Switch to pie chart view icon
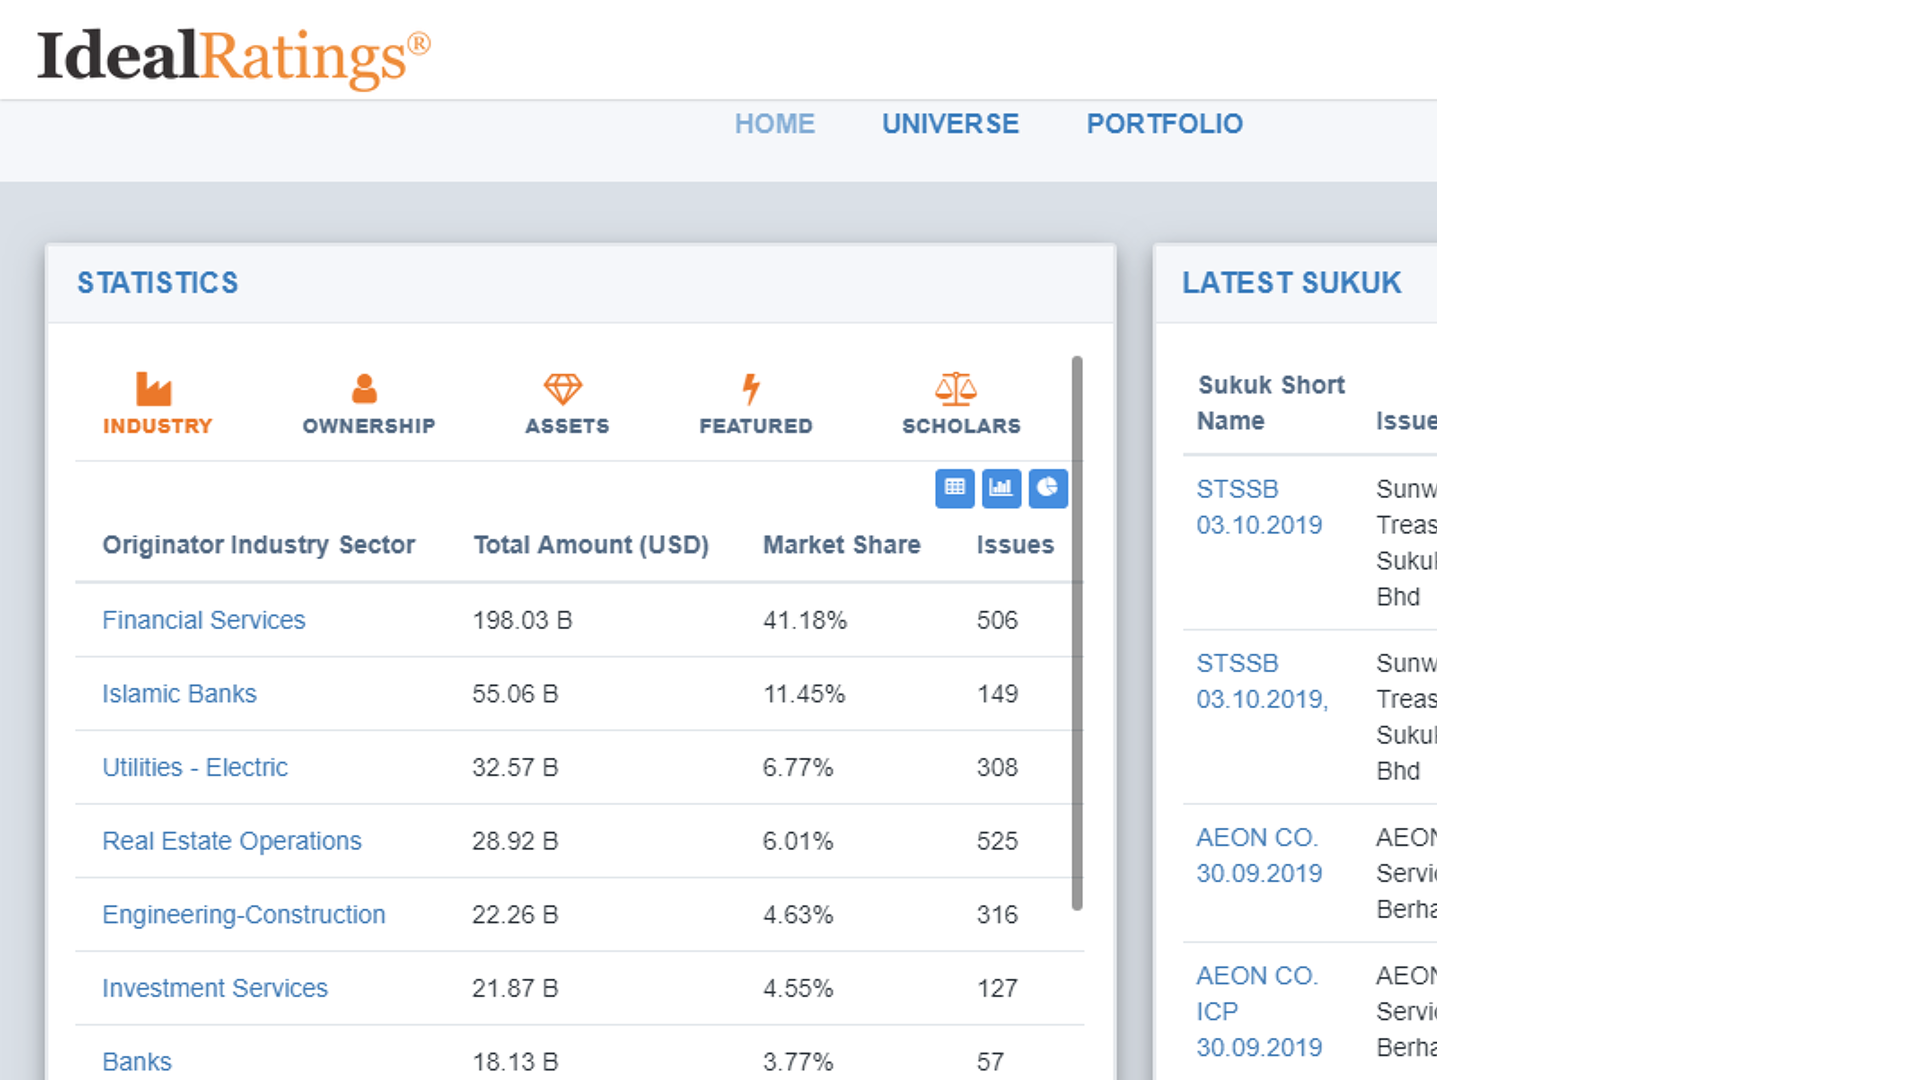Viewport: 1920px width, 1080px height. (1047, 488)
